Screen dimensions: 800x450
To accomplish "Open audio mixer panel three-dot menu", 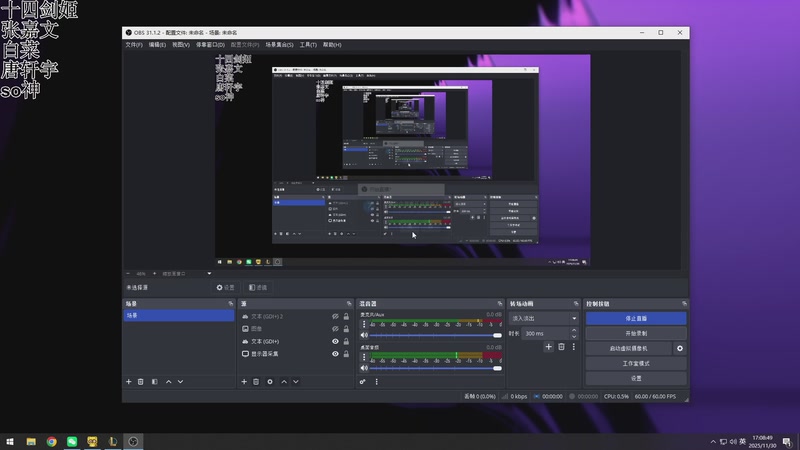I will click(x=377, y=382).
